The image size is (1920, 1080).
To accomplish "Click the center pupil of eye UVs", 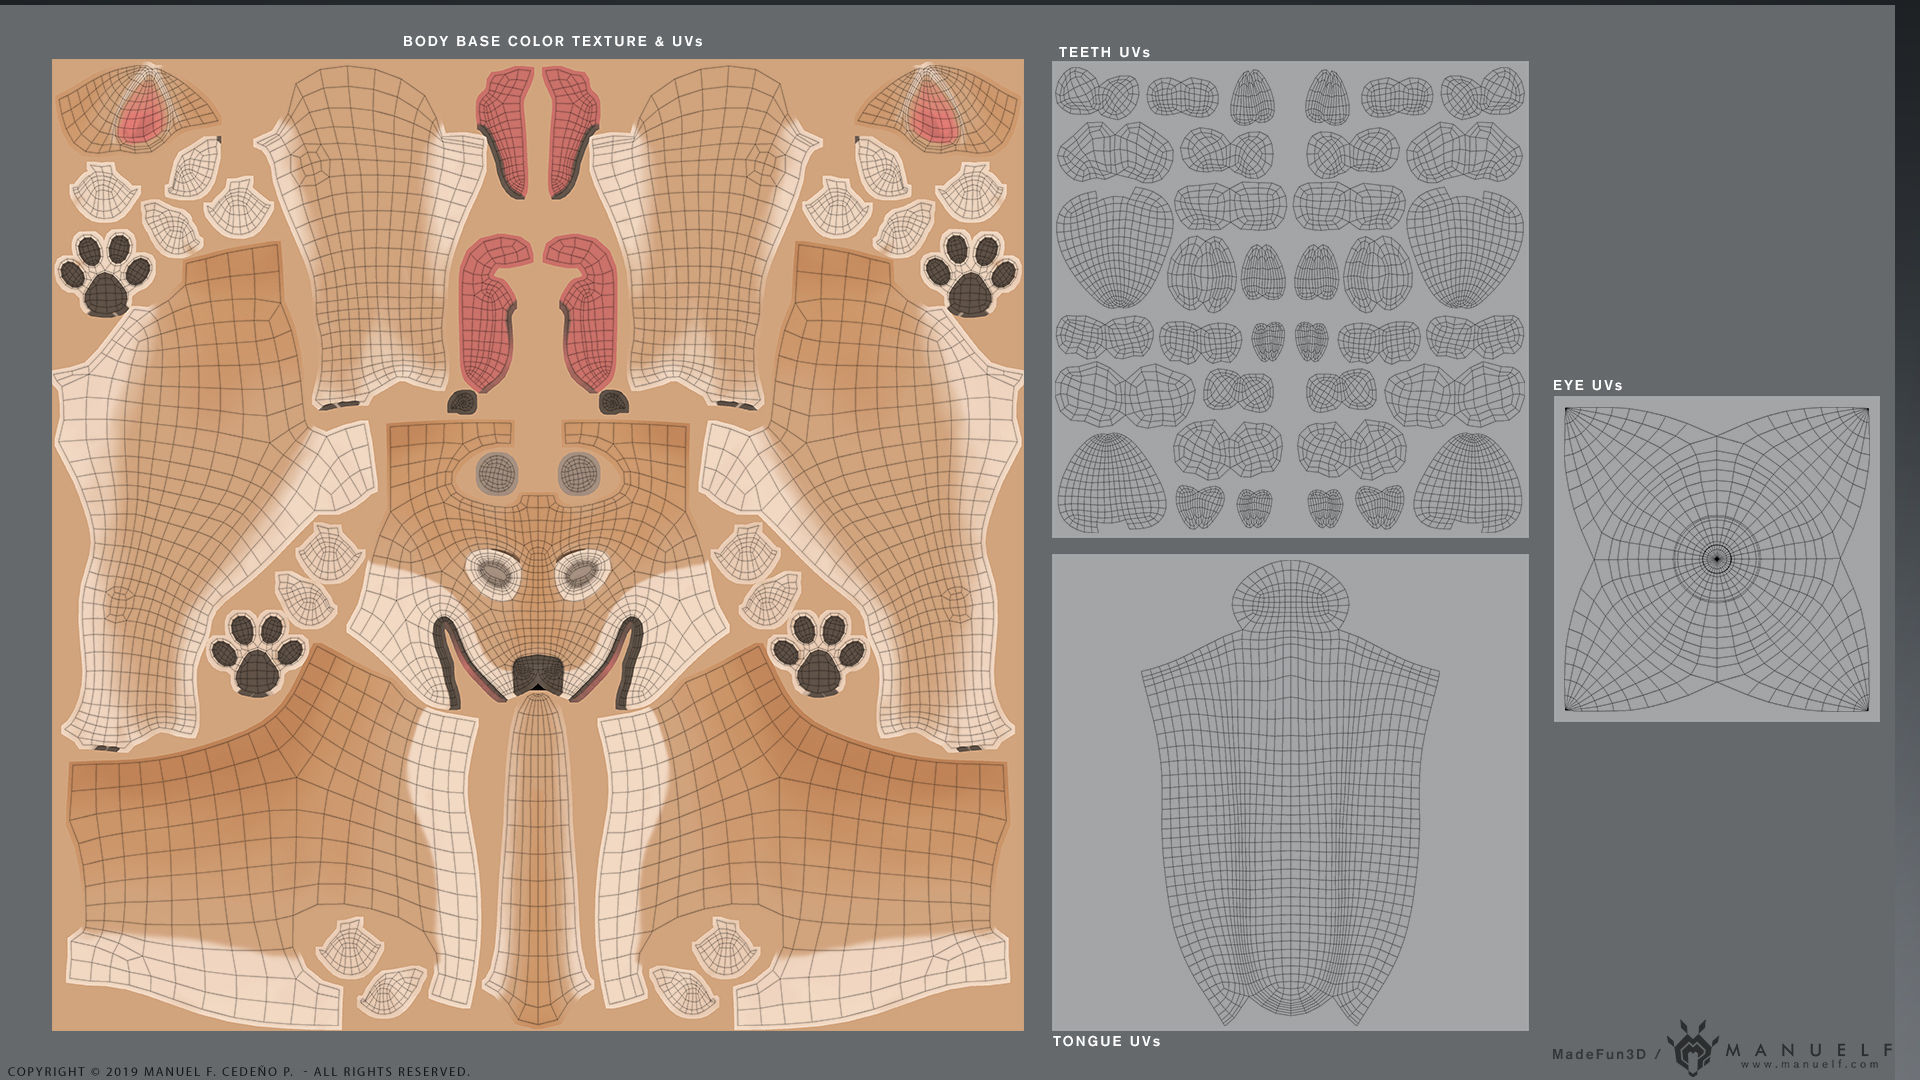I will [1717, 559].
